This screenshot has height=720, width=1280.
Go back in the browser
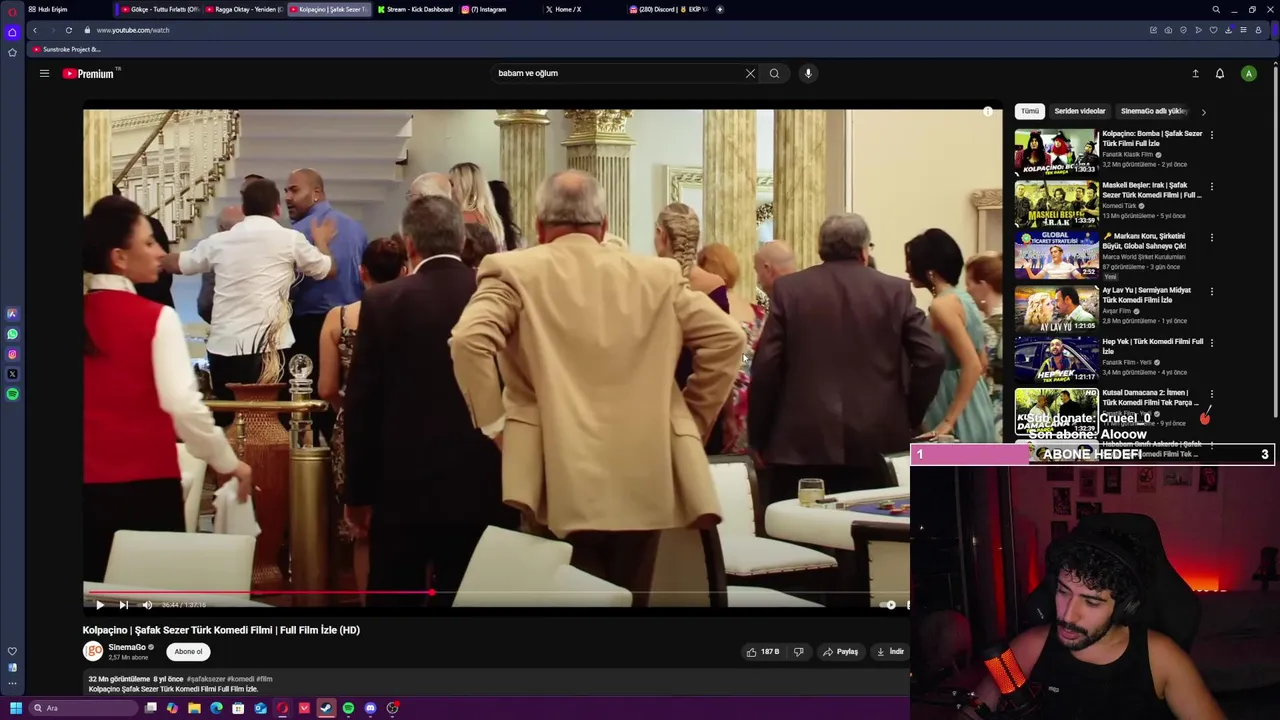[x=35, y=30]
